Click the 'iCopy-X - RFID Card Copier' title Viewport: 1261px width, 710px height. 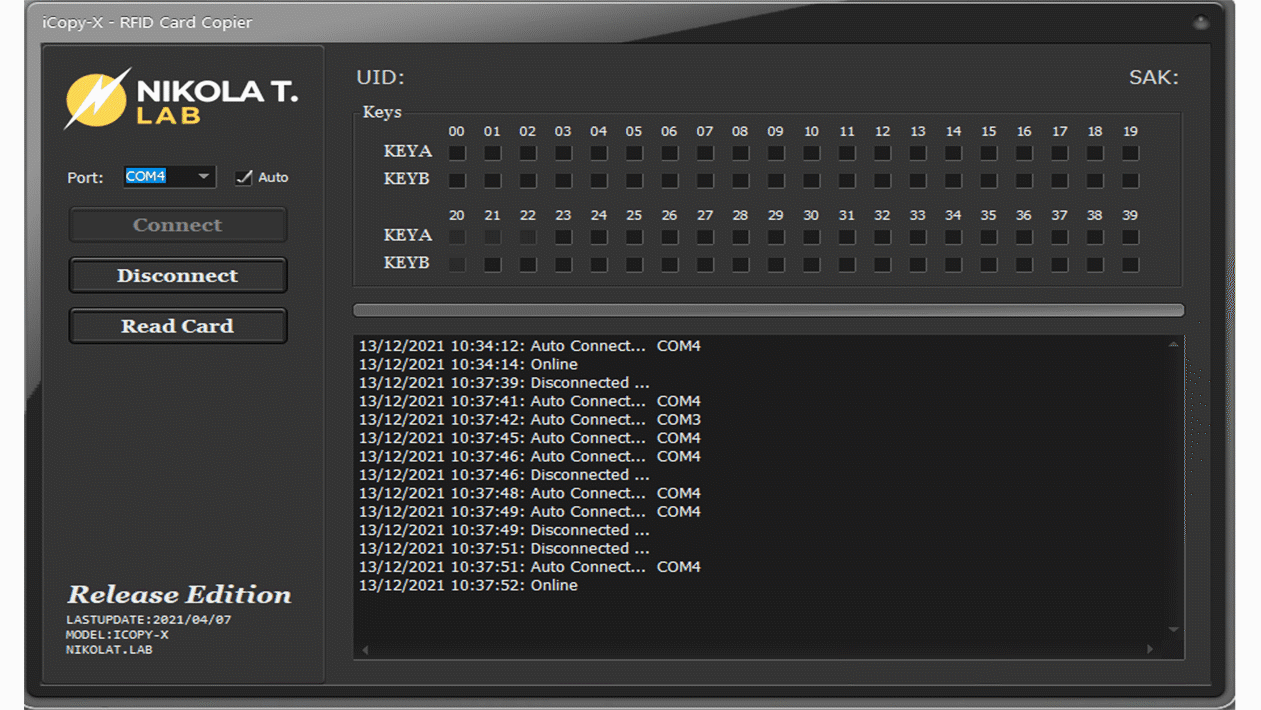147,23
